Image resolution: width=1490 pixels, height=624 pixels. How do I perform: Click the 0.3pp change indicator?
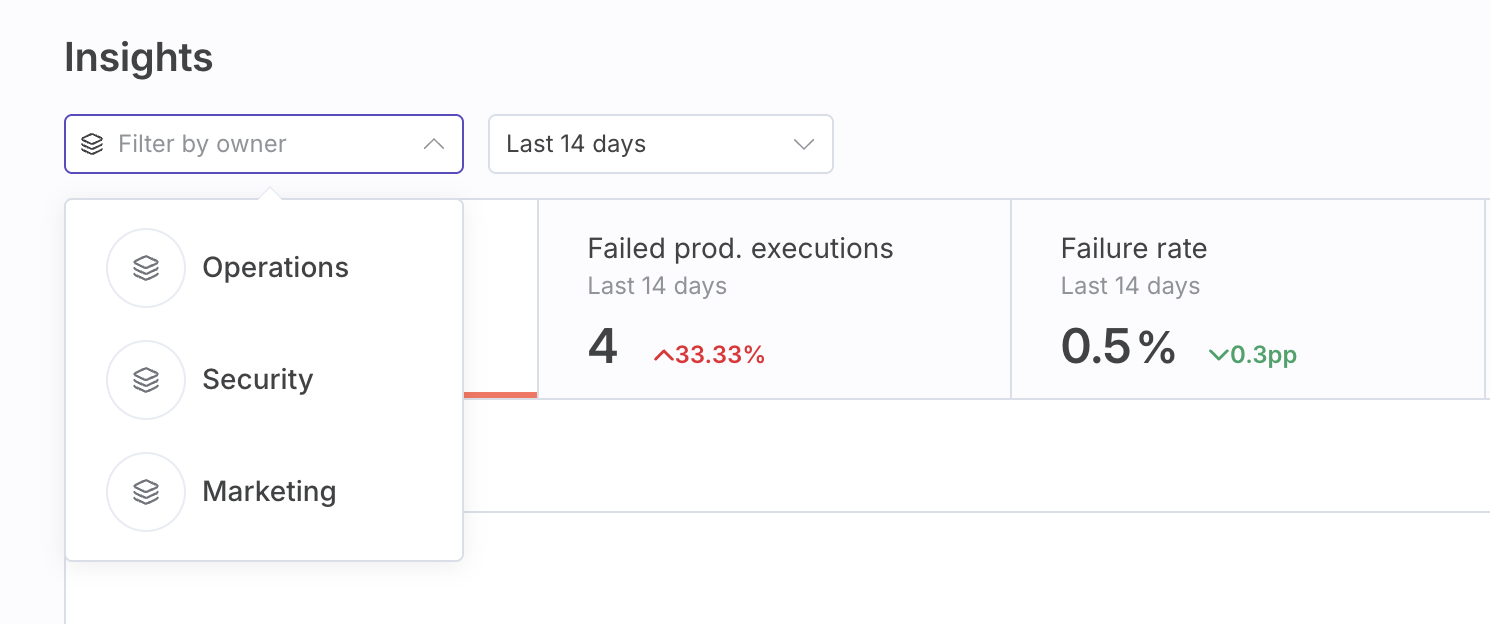pyautogui.click(x=1263, y=355)
